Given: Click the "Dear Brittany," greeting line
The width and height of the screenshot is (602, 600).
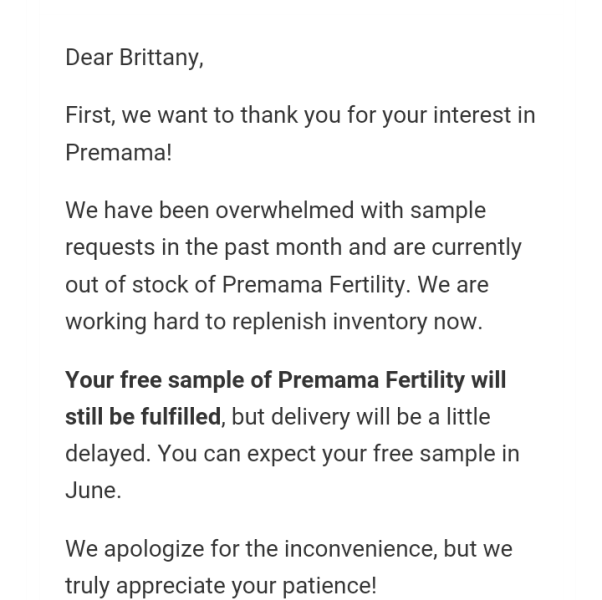Looking at the screenshot, I should click(x=134, y=57).
